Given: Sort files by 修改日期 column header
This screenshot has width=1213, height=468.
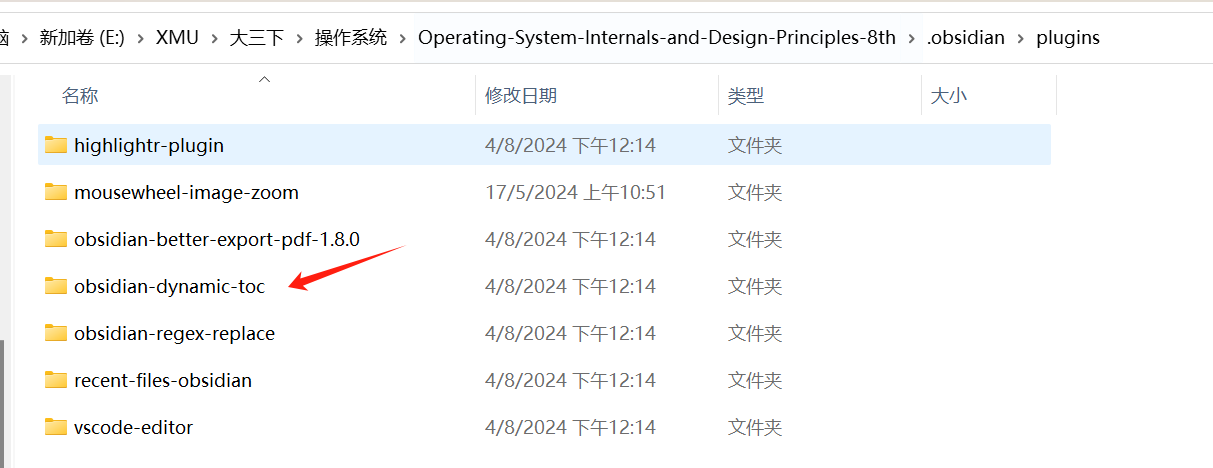Looking at the screenshot, I should tap(521, 96).
